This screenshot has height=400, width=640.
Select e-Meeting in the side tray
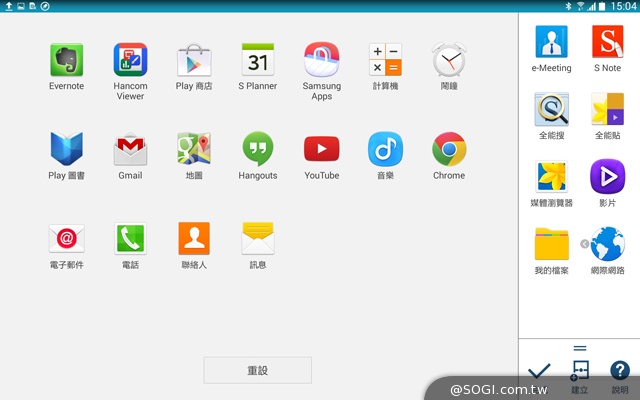[551, 43]
